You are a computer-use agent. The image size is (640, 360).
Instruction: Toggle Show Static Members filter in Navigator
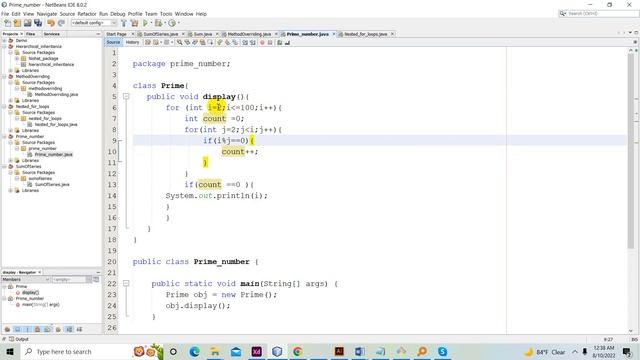pyautogui.click(x=27, y=329)
